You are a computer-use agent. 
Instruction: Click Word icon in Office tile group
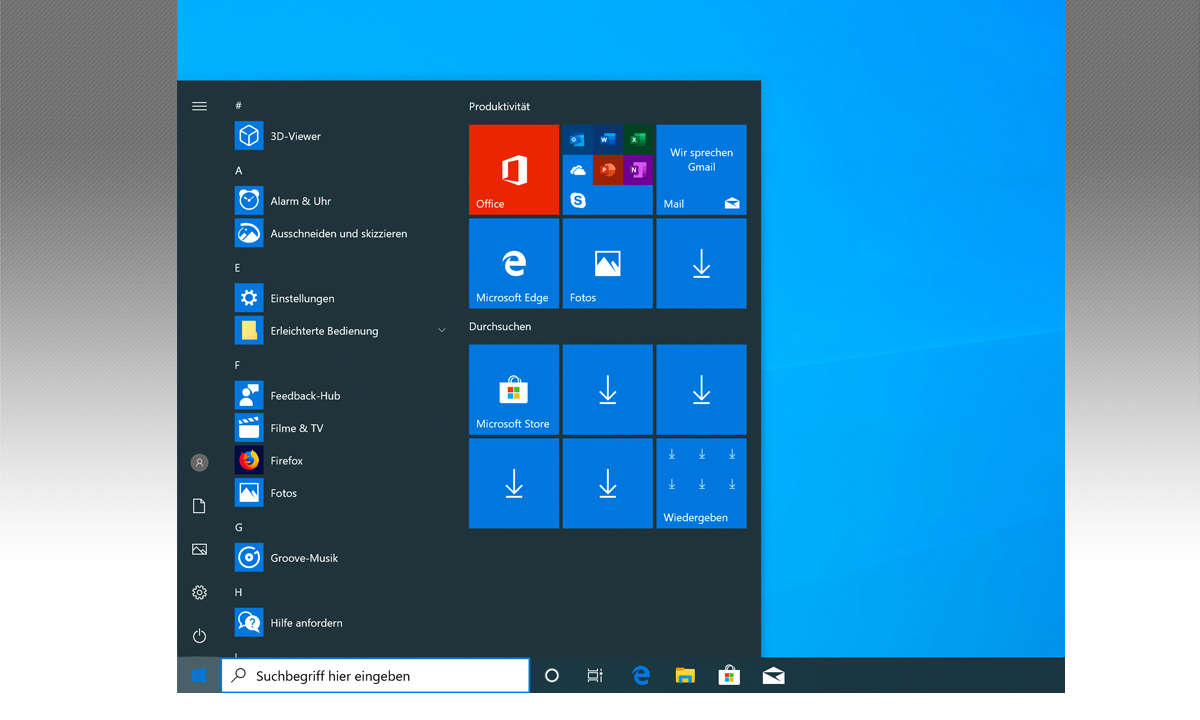click(607, 139)
